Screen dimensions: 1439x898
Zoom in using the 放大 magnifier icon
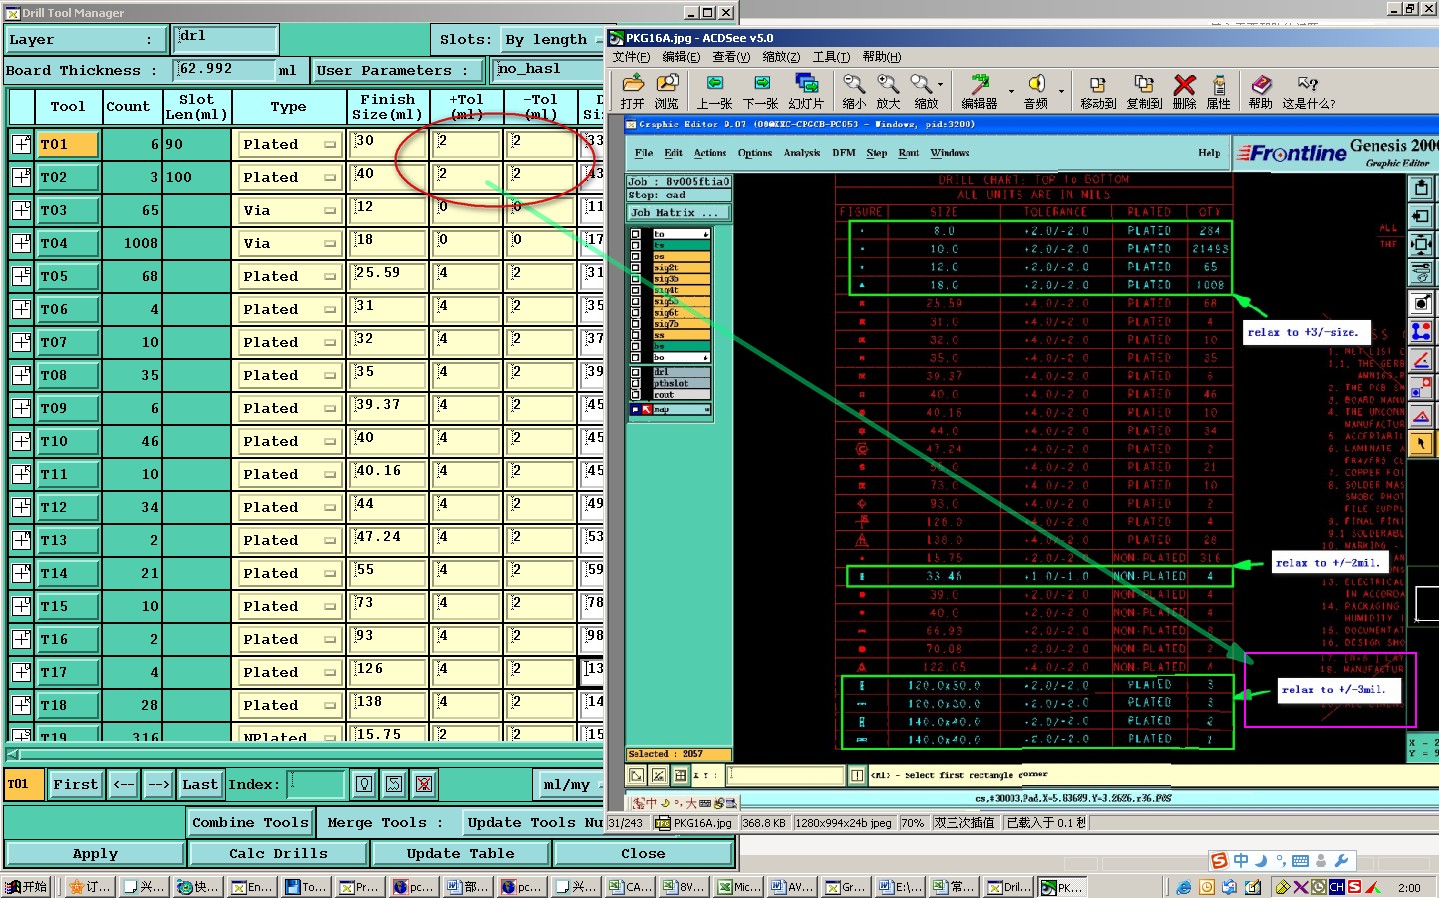tap(888, 85)
